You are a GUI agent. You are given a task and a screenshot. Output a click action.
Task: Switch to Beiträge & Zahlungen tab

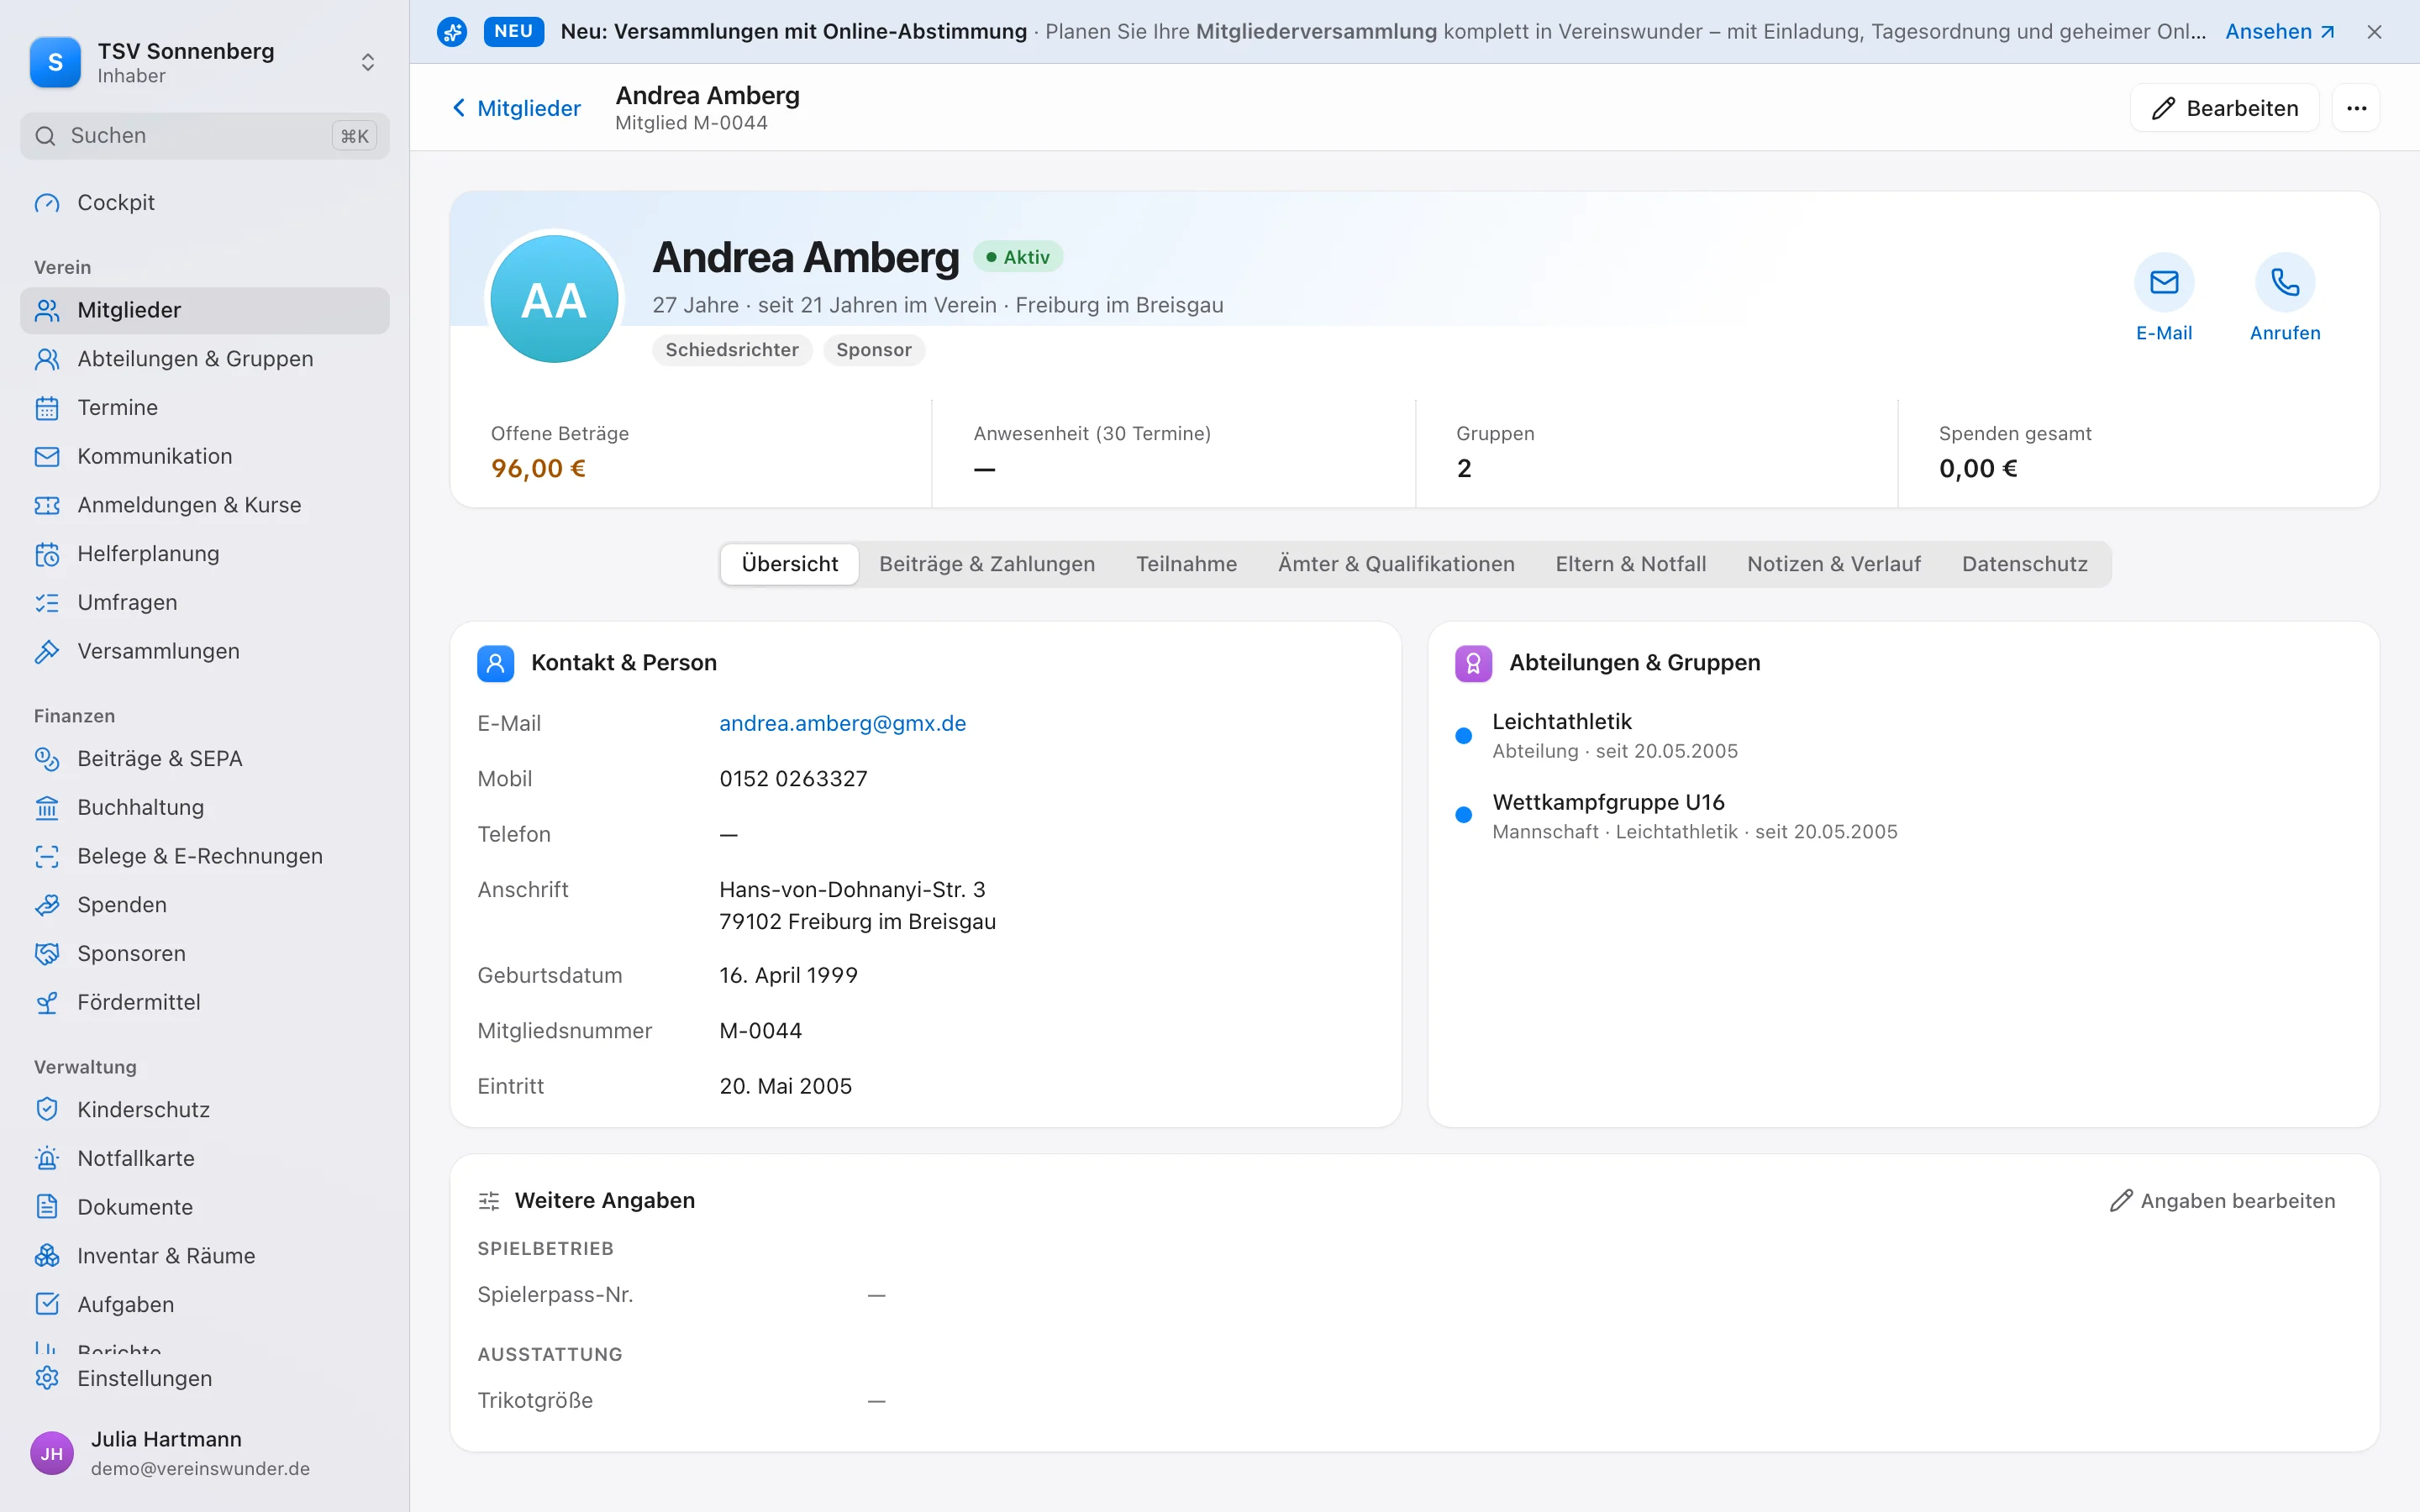[x=987, y=564]
